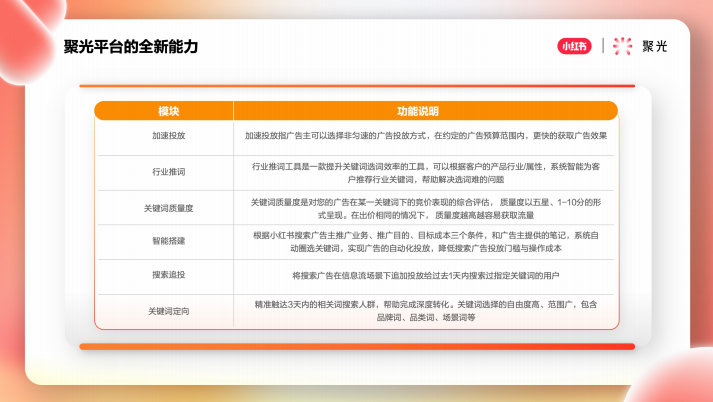Select the 加速投放 module cell
Image resolution: width=713 pixels, height=402 pixels.
[168, 136]
